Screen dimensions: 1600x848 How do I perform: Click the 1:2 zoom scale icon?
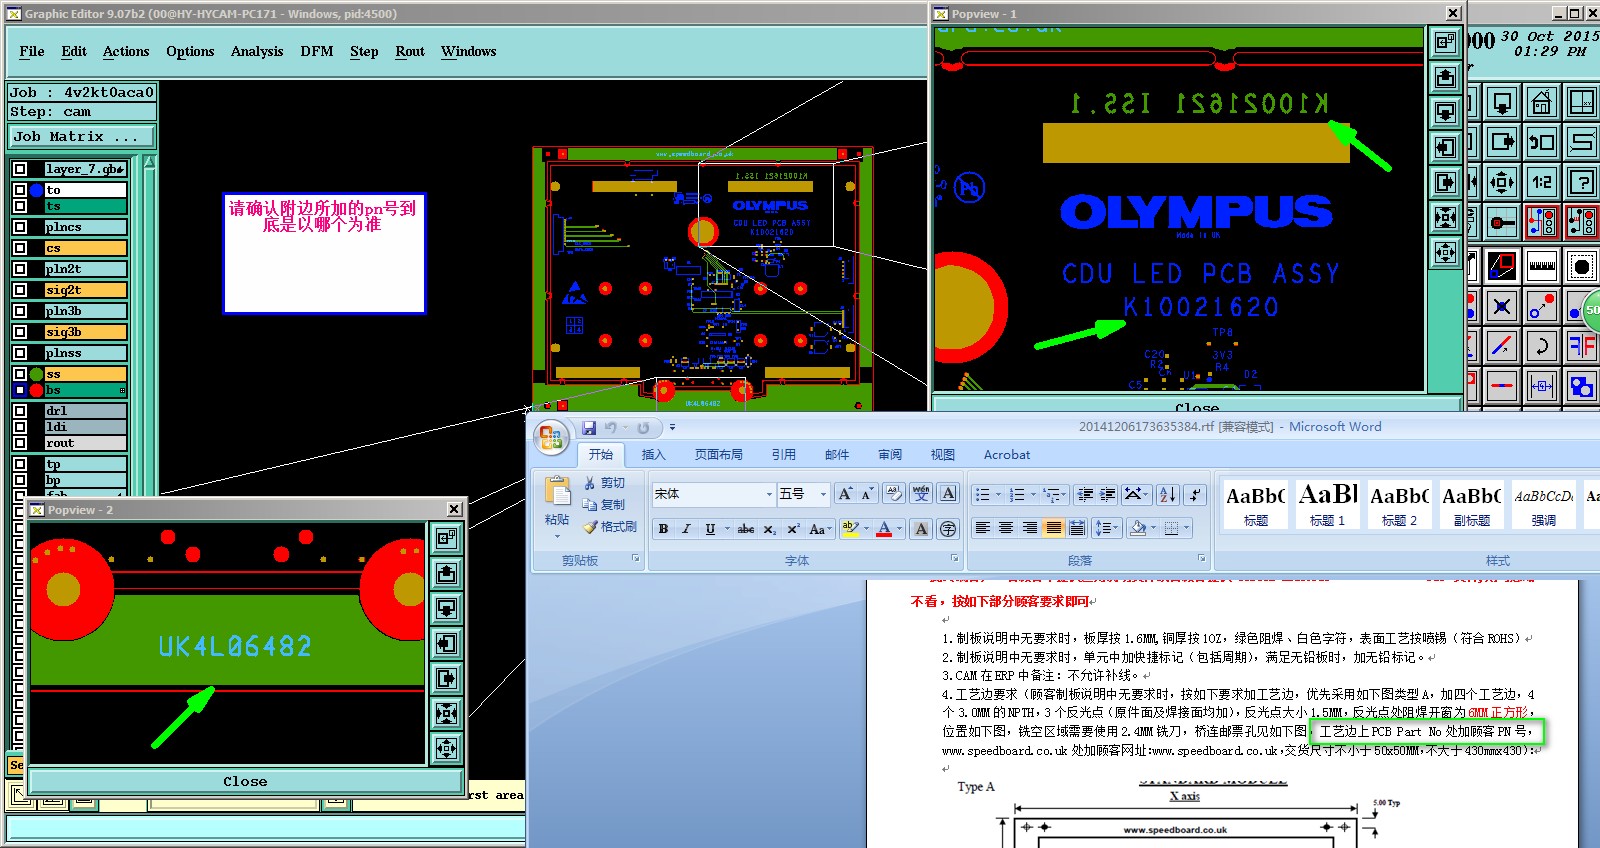pyautogui.click(x=1541, y=182)
